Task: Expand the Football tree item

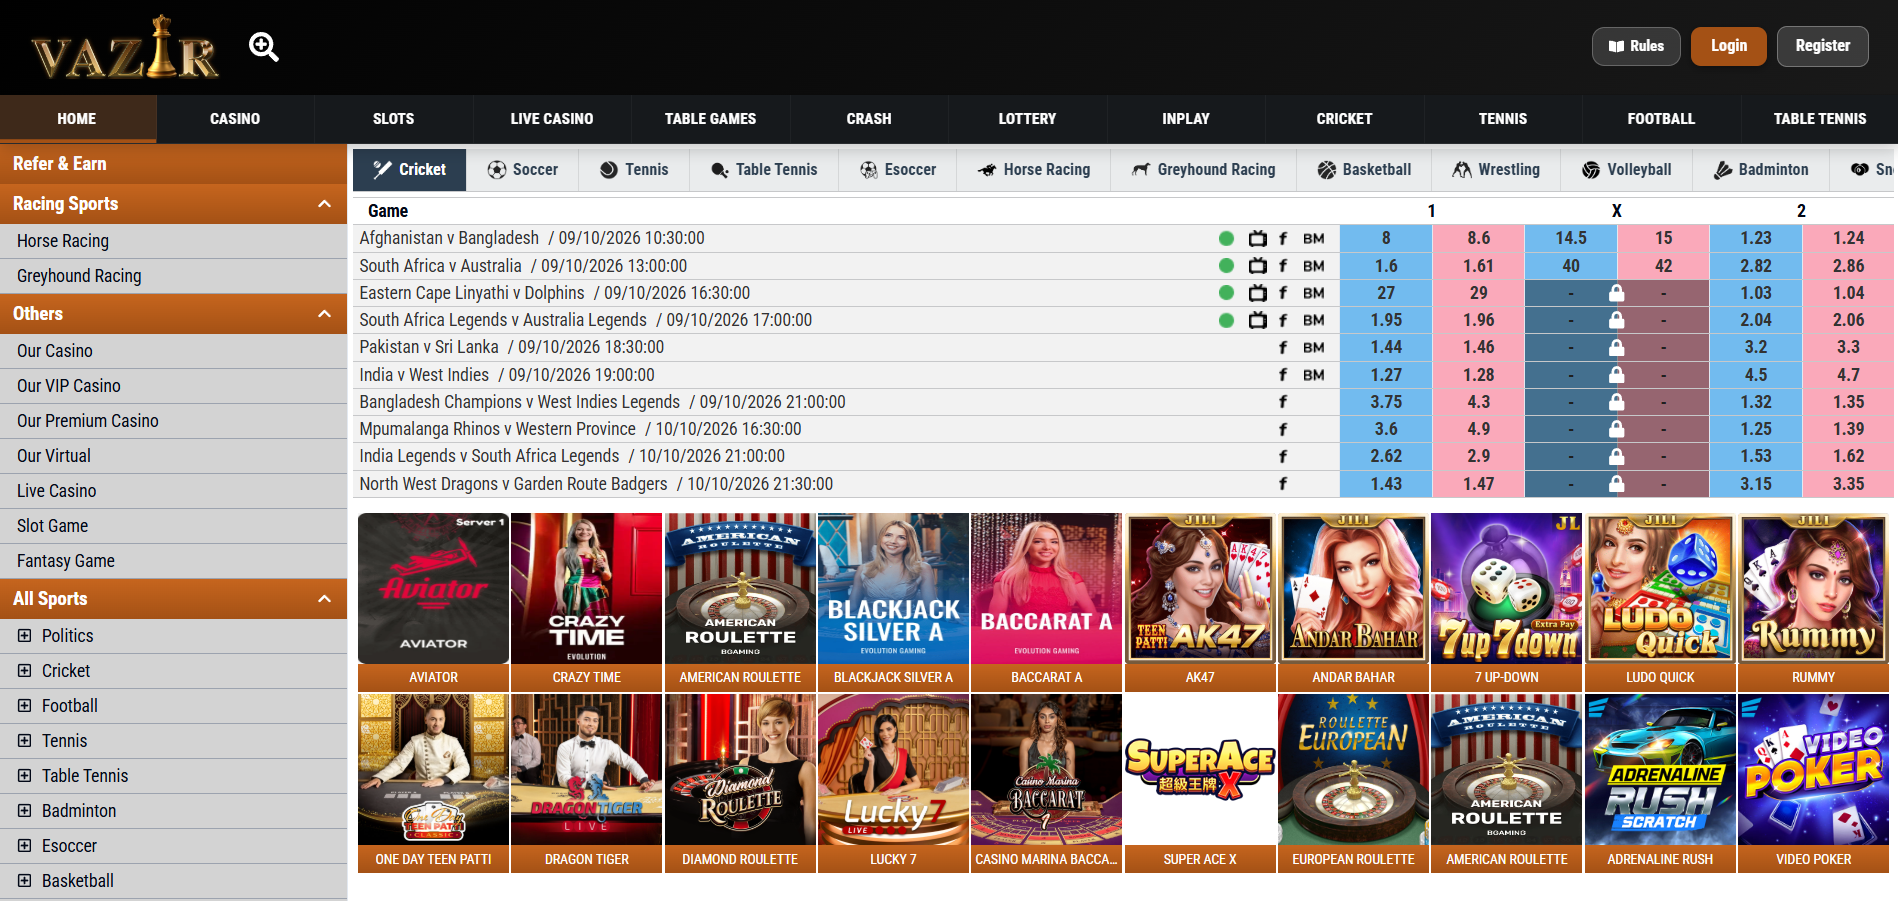Action: [x=24, y=706]
